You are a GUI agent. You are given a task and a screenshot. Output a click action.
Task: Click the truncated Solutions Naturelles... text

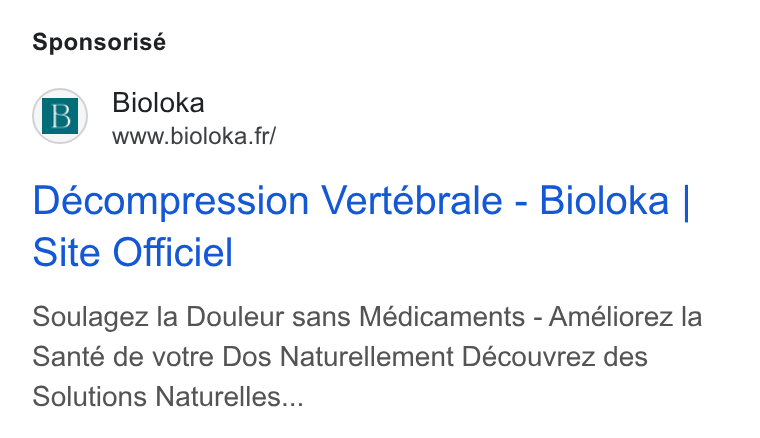[168, 397]
